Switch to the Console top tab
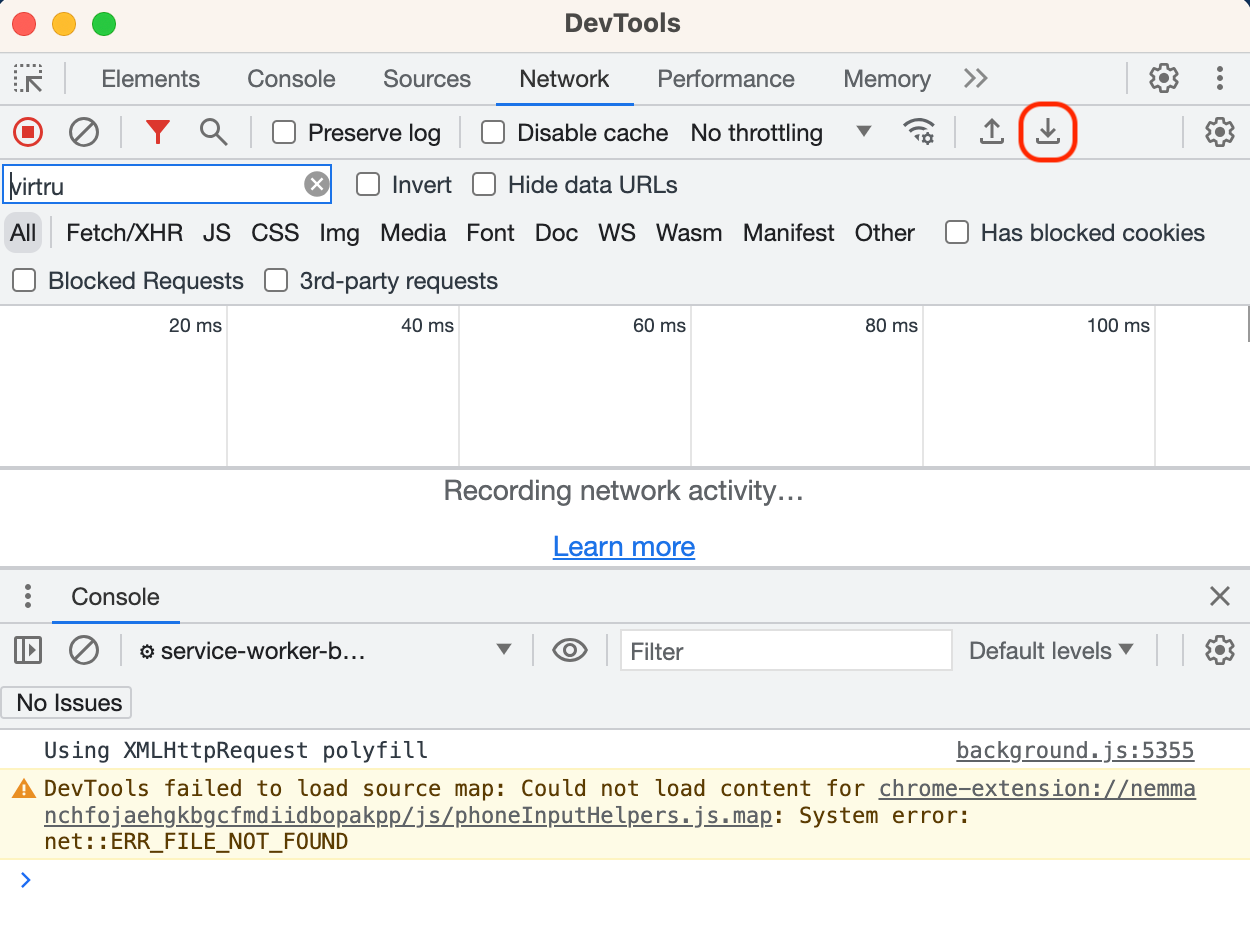The width and height of the screenshot is (1250, 934). (x=291, y=79)
